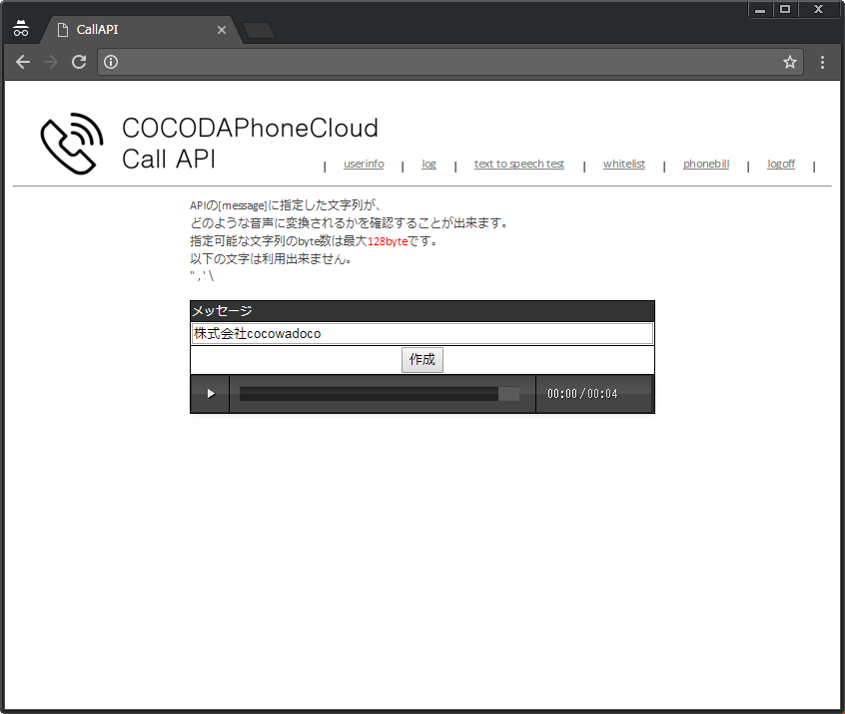Open a new tab with the new-tab button

(x=259, y=31)
